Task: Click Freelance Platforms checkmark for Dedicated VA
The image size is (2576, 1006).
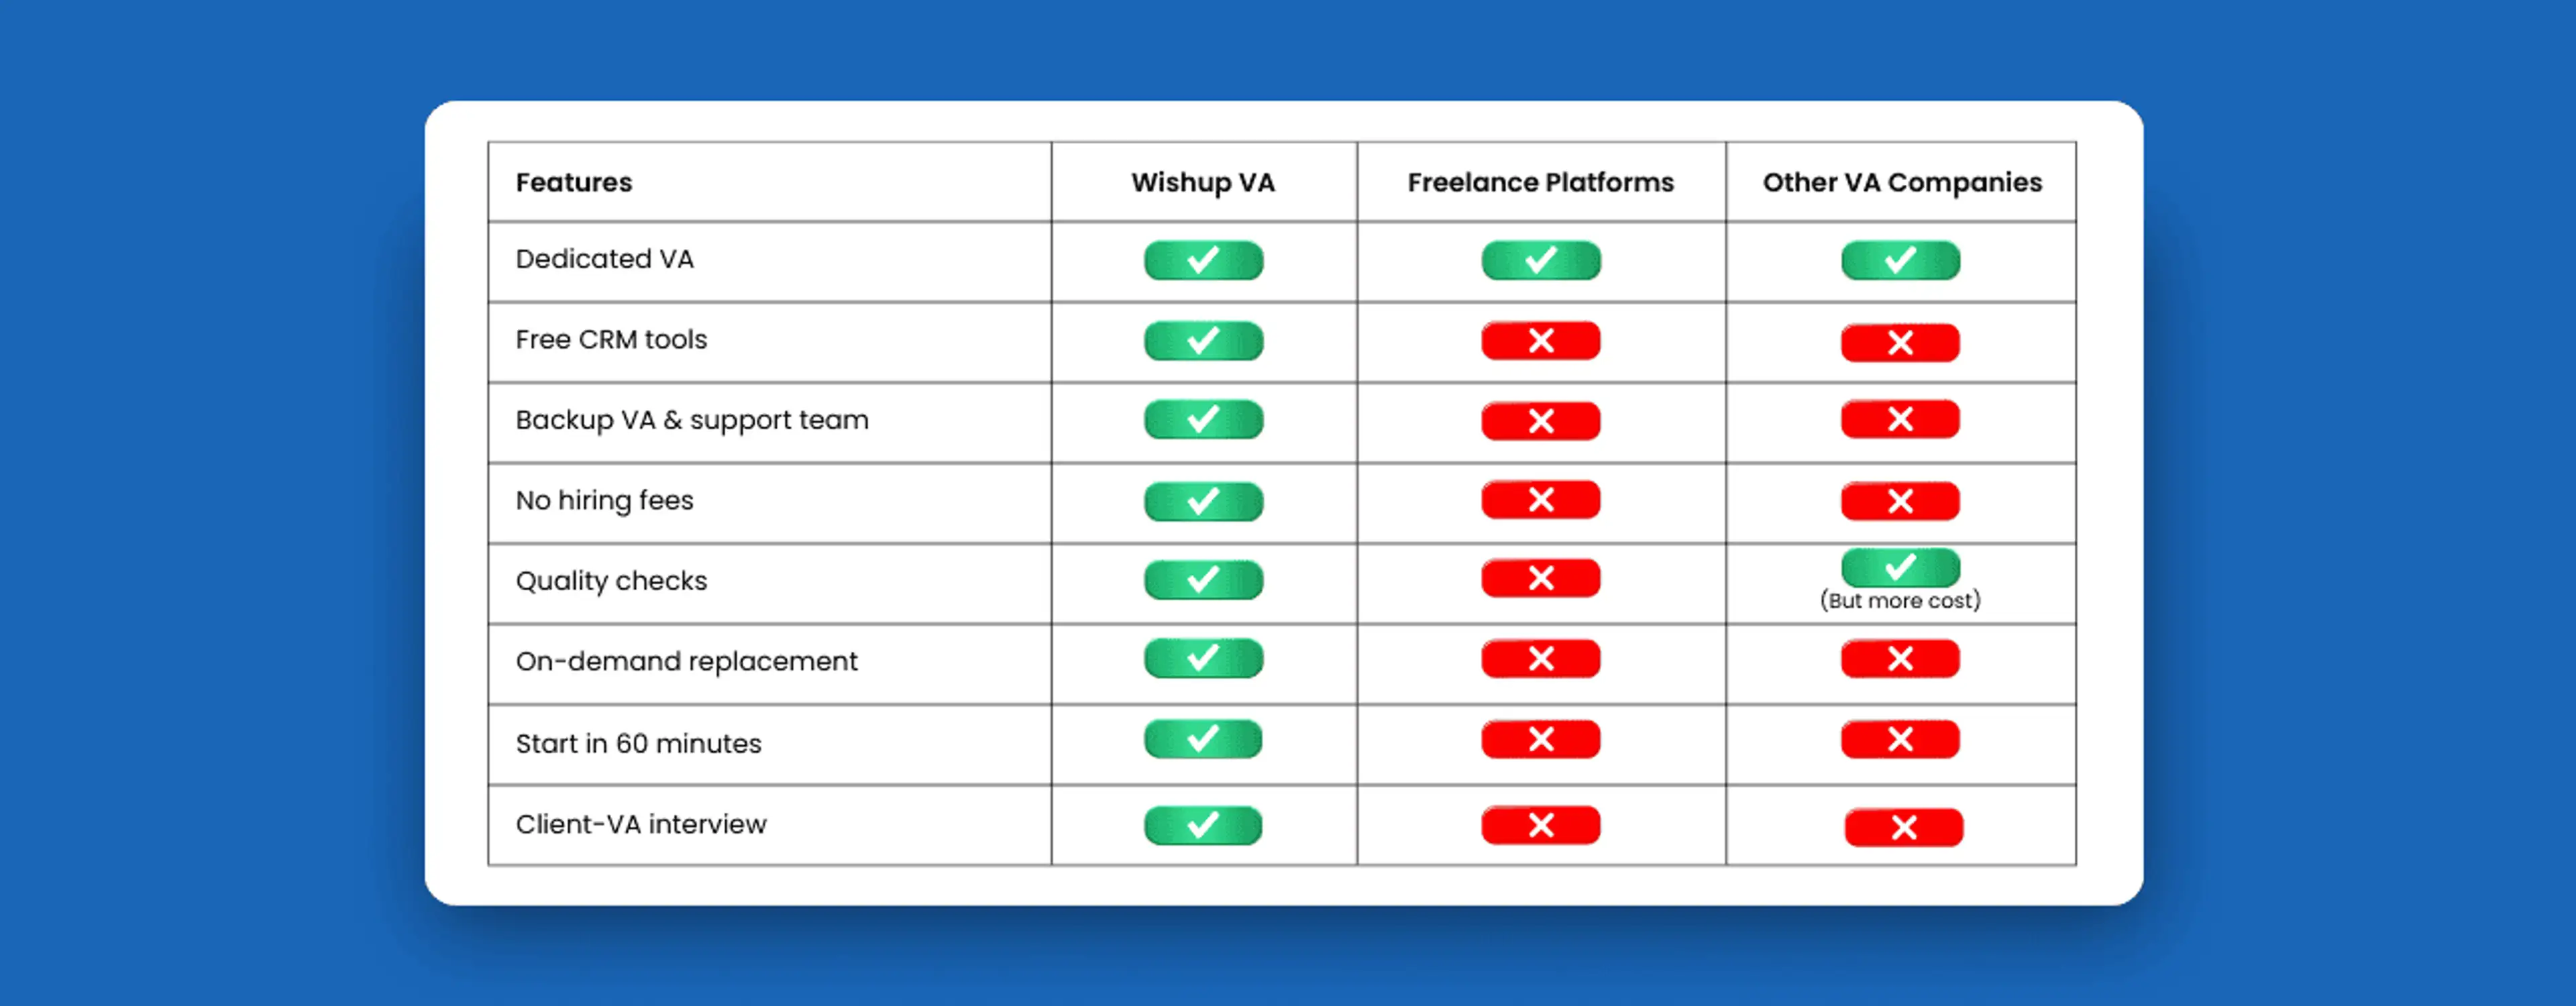Action: pos(1540,260)
